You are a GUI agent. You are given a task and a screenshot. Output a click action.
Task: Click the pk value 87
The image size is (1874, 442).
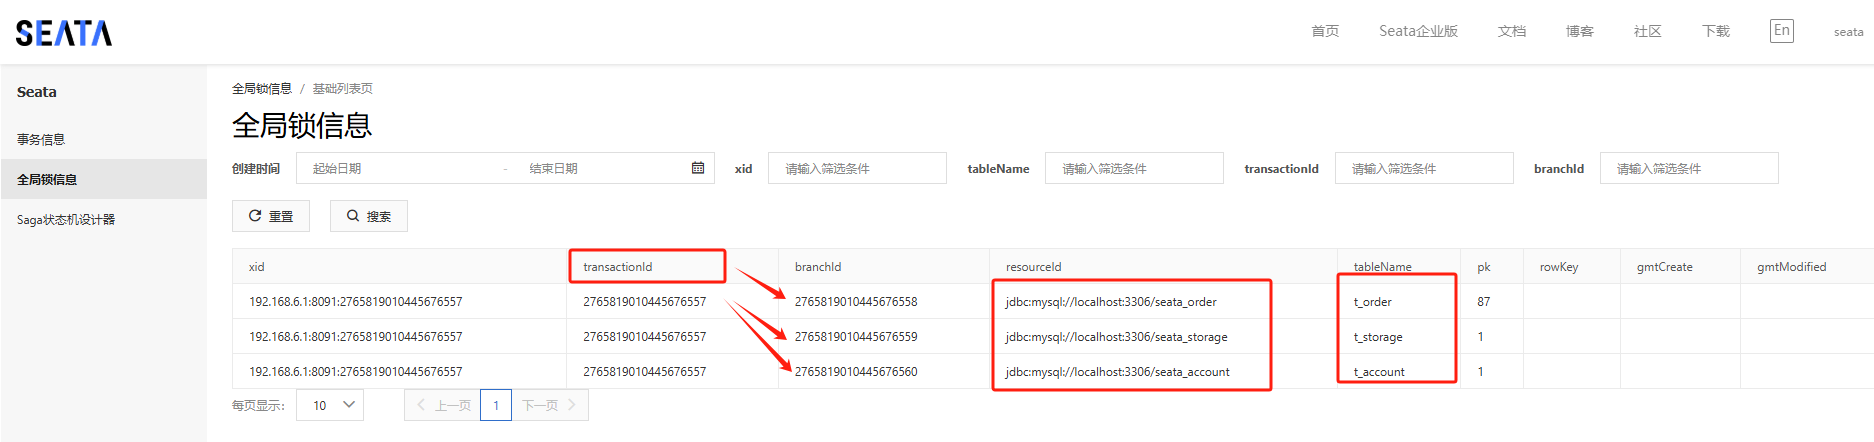coord(1484,302)
